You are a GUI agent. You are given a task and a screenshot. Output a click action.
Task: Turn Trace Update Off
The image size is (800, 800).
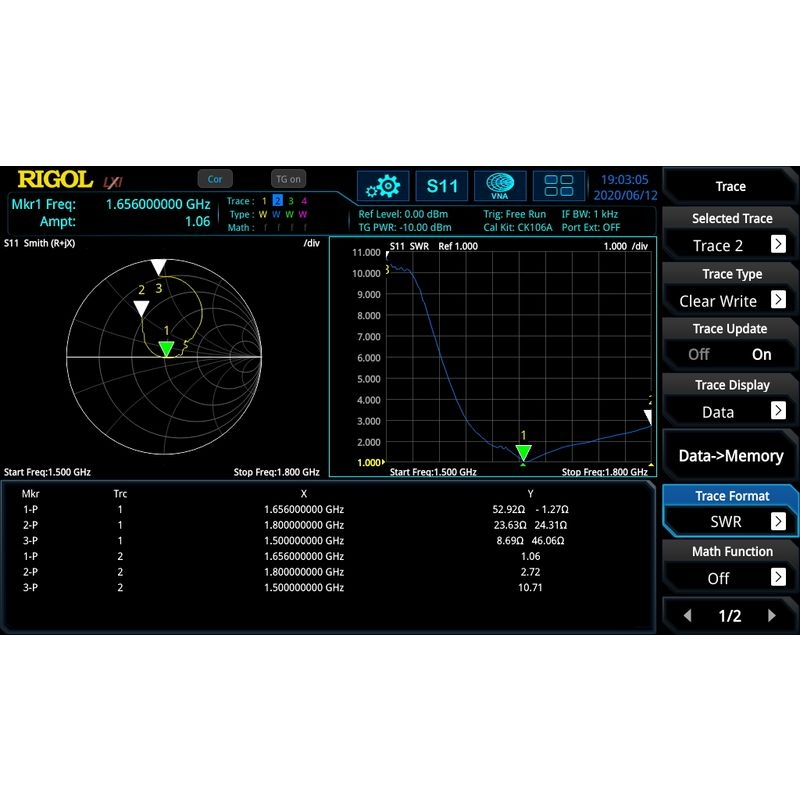click(x=698, y=354)
